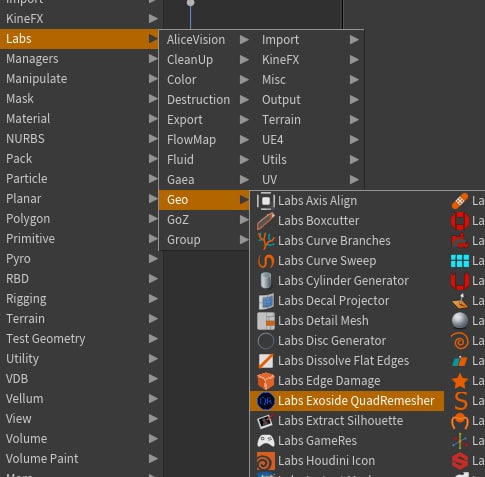Click the Exoside QuadRemesher QR icon
Image resolution: width=485 pixels, height=477 pixels.
pyautogui.click(x=266, y=401)
